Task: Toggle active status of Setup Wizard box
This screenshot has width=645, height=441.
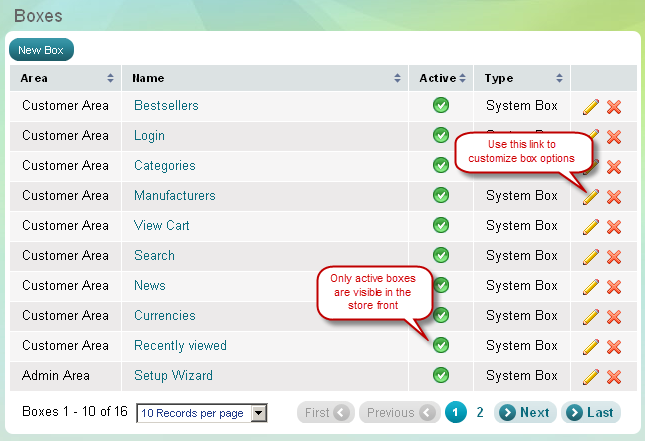Action: 441,375
